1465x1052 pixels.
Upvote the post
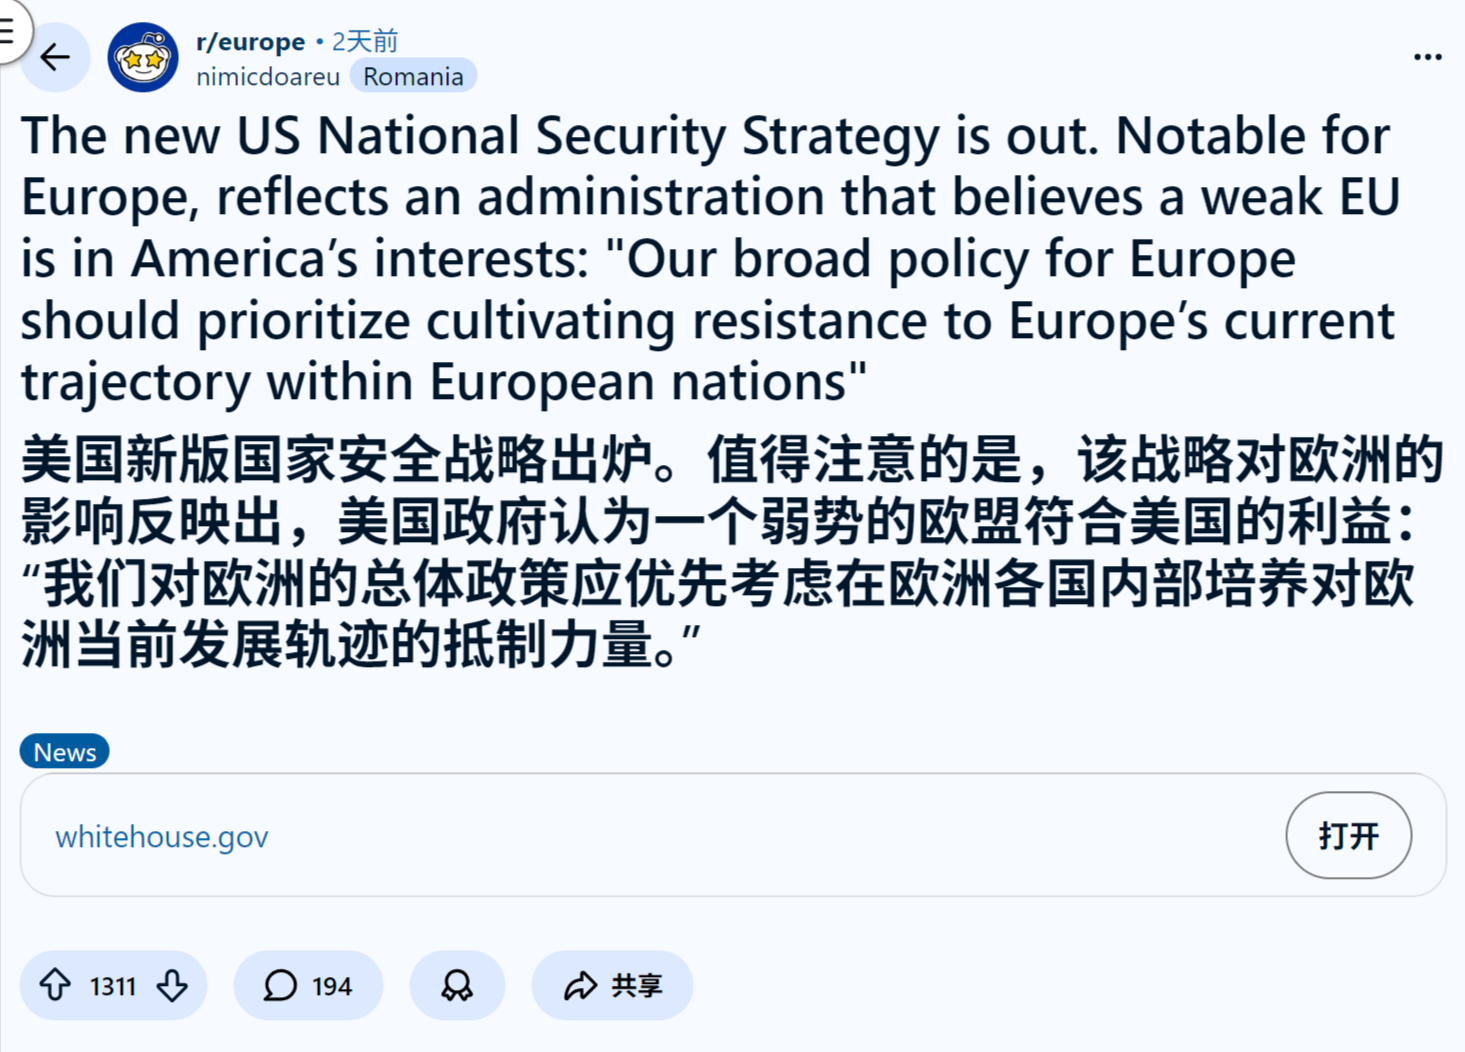(56, 986)
